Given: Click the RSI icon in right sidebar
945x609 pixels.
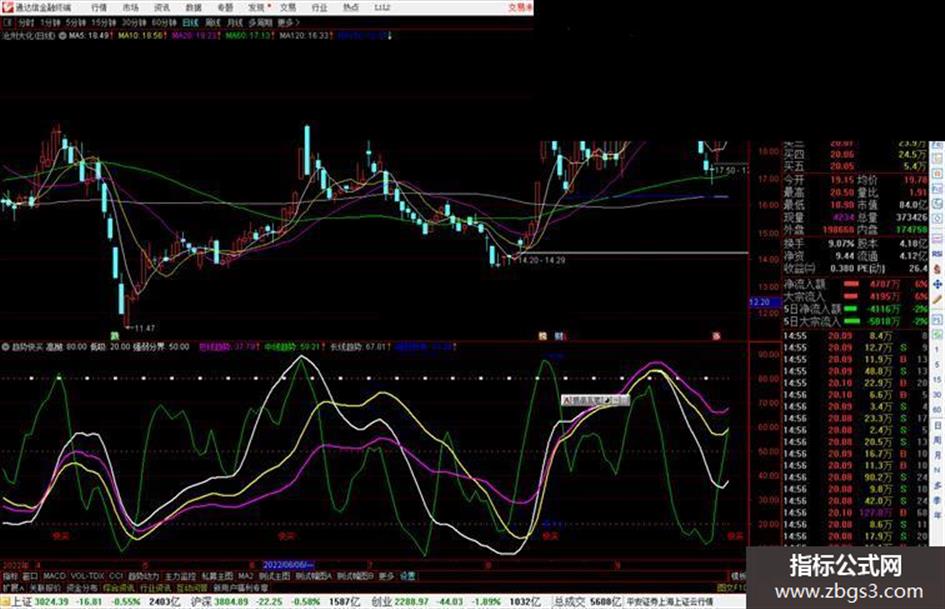Looking at the screenshot, I should point(937,254).
